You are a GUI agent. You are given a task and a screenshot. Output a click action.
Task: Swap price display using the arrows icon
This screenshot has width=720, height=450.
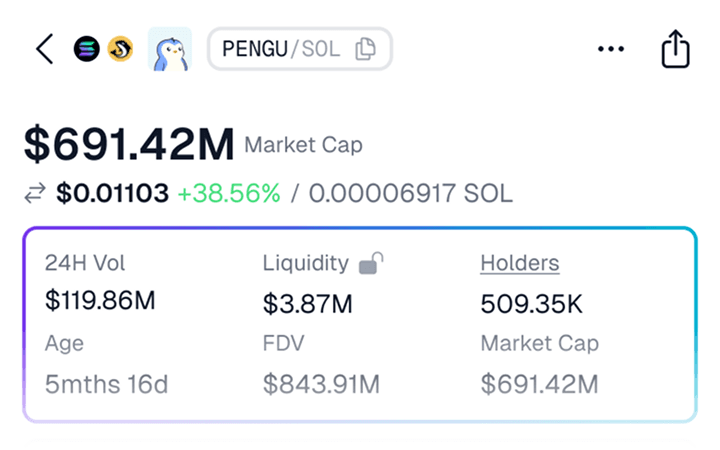pyautogui.click(x=35, y=193)
